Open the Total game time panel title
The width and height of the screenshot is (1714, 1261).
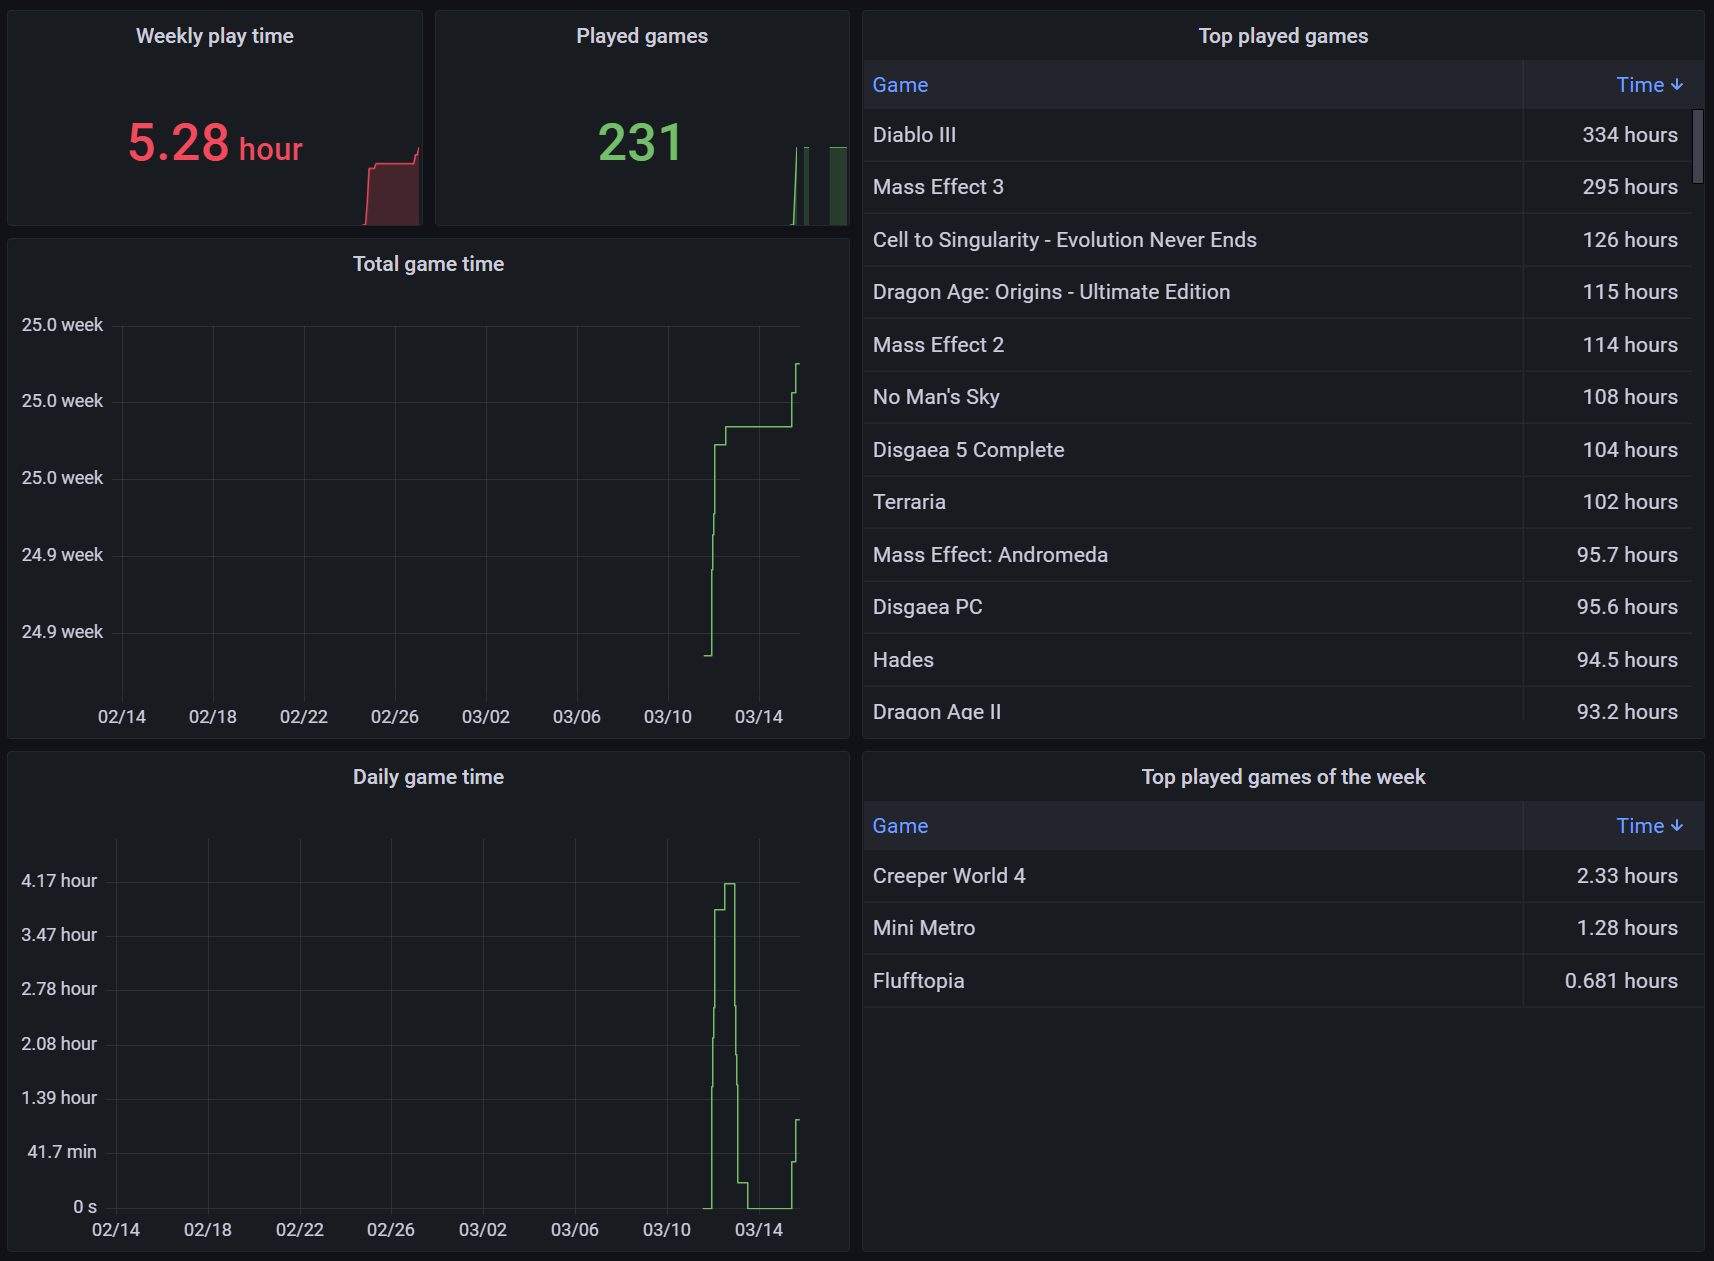click(428, 264)
